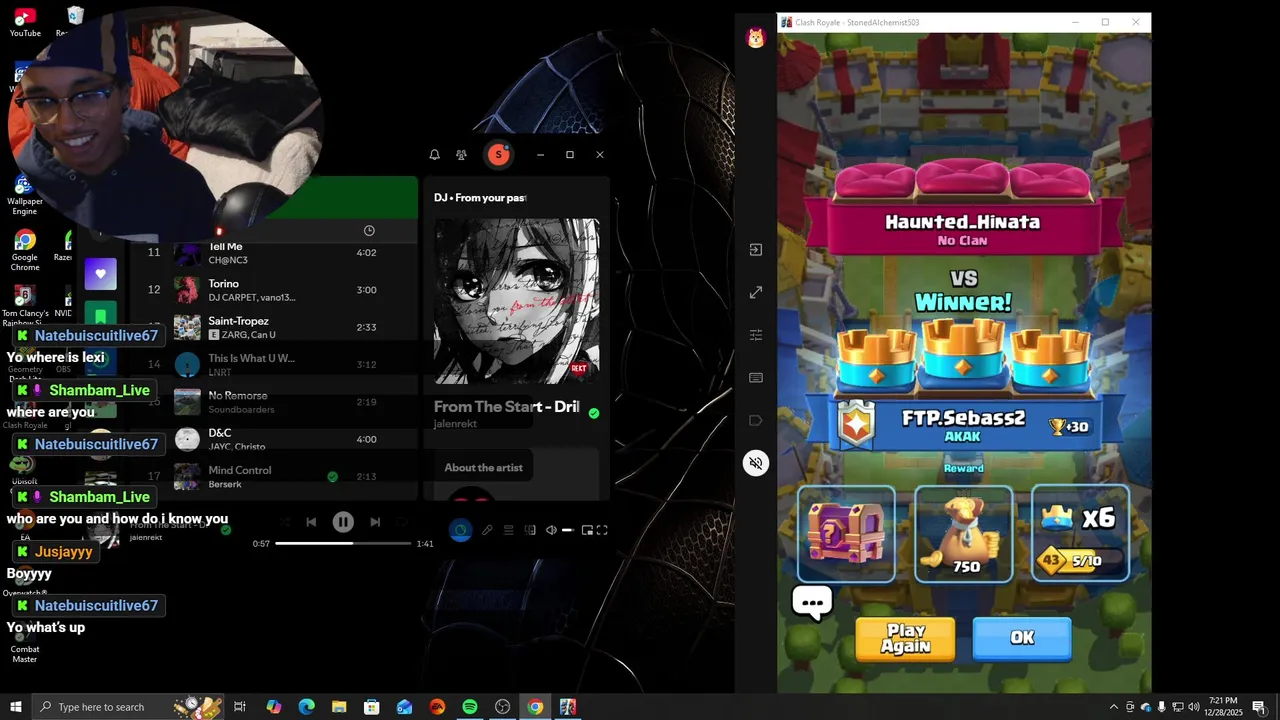Viewport: 1280px width, 720px height.
Task: Click the taskbar search box
Action: pos(128,707)
